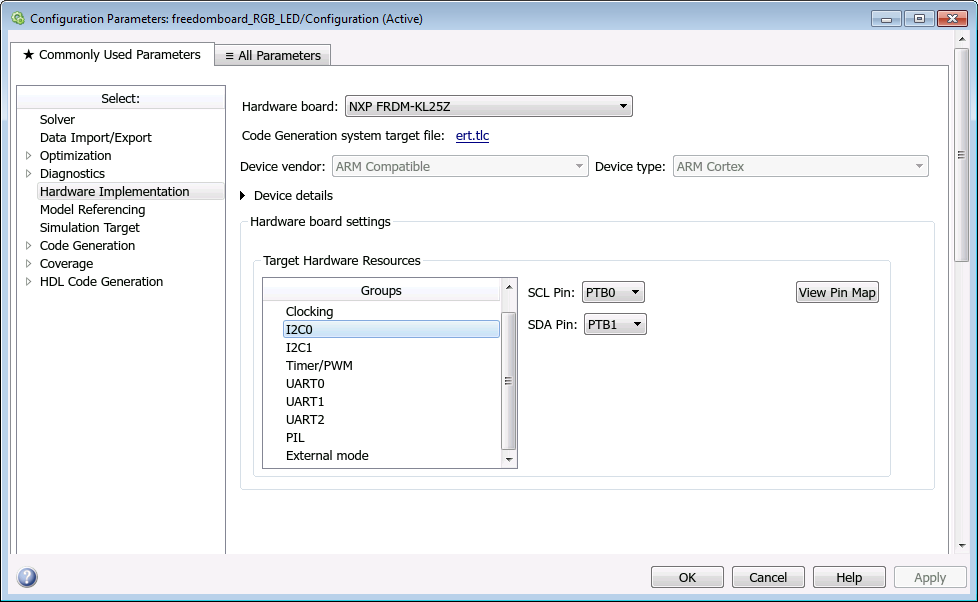Screen dimensions: 978x602
Task: Open the Hardware board dropdown
Action: [x=488, y=106]
